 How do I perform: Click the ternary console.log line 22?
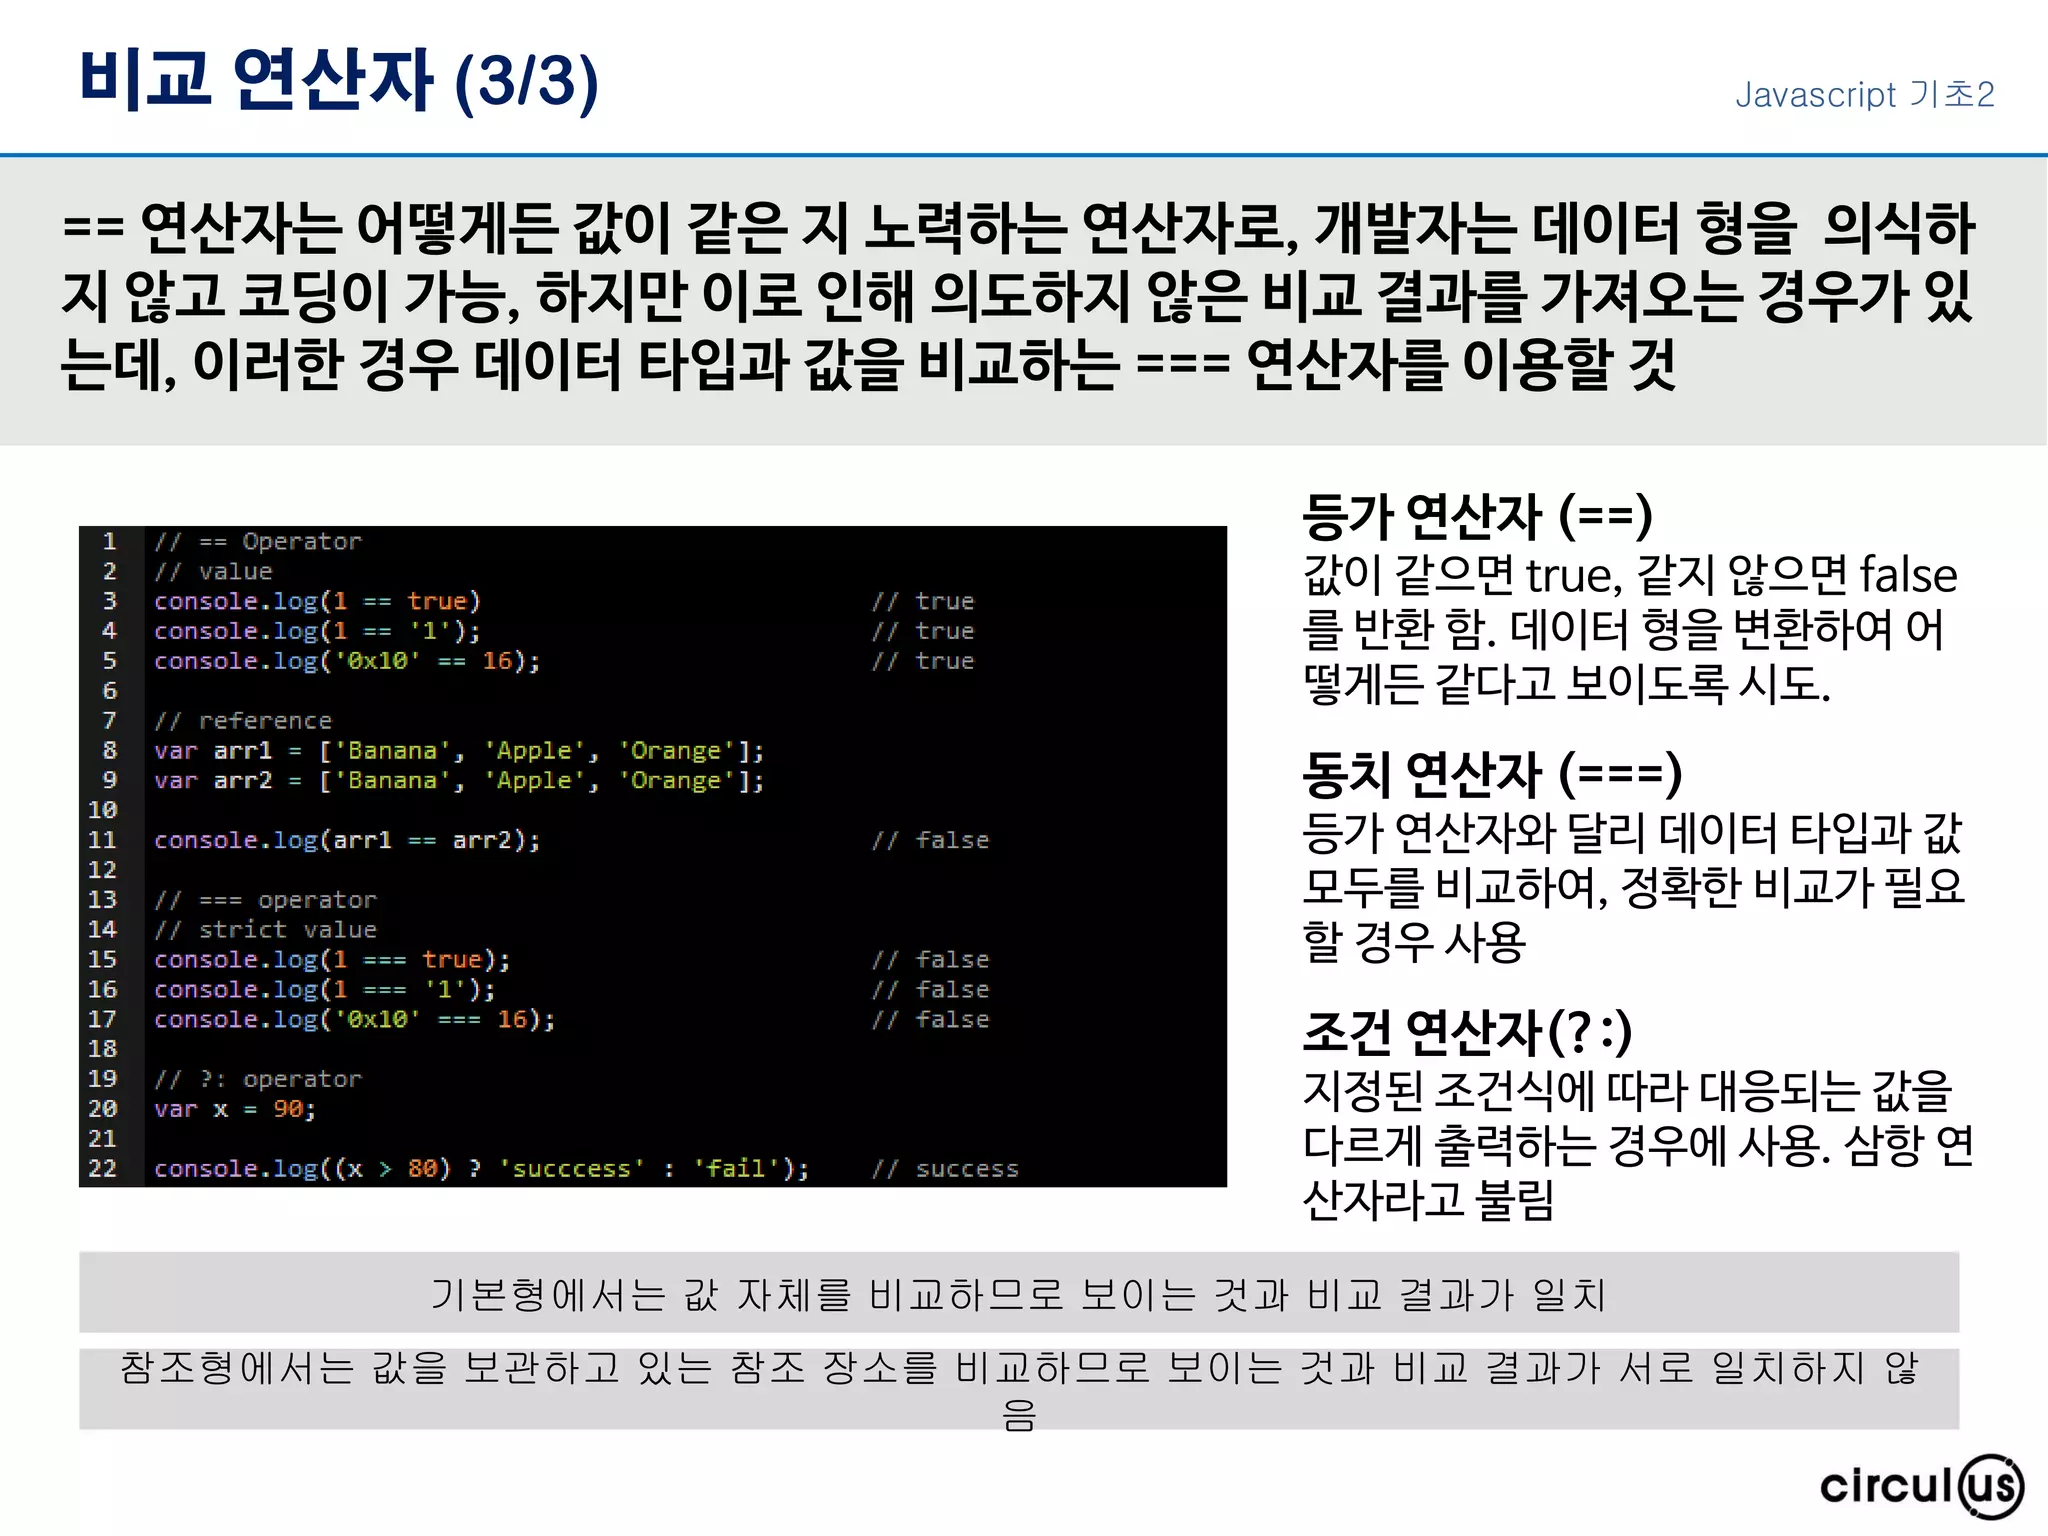[x=481, y=1168]
